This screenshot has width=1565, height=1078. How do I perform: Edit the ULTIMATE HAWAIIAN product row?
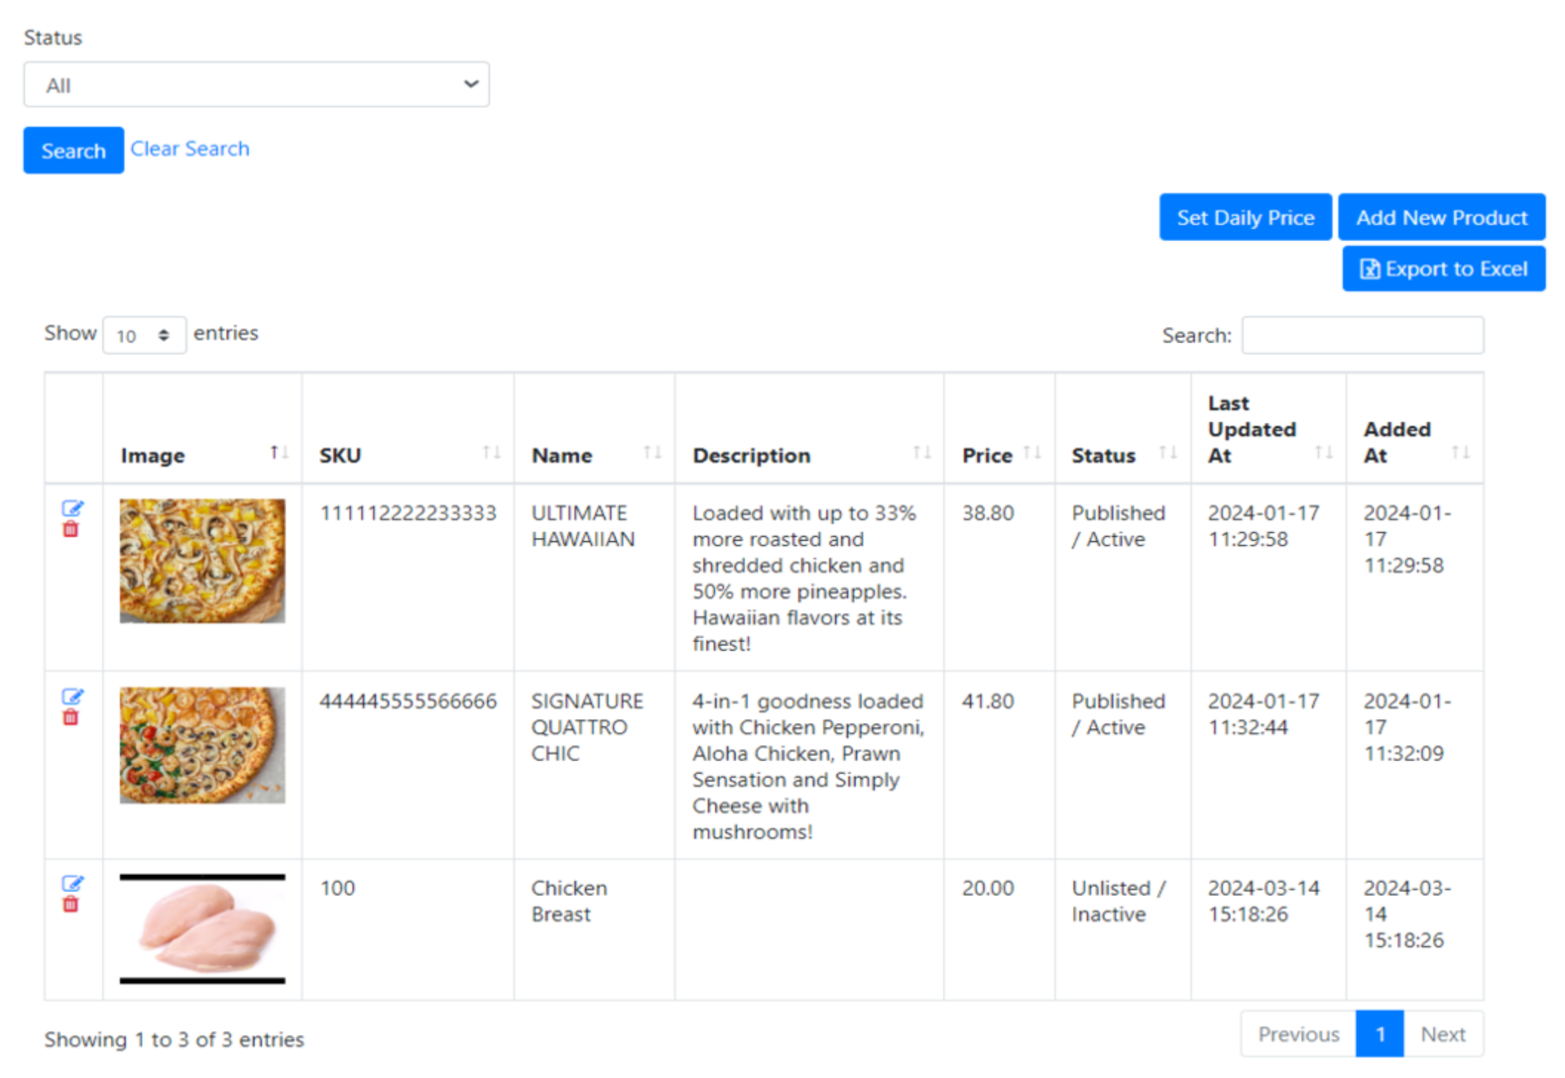[x=72, y=508]
